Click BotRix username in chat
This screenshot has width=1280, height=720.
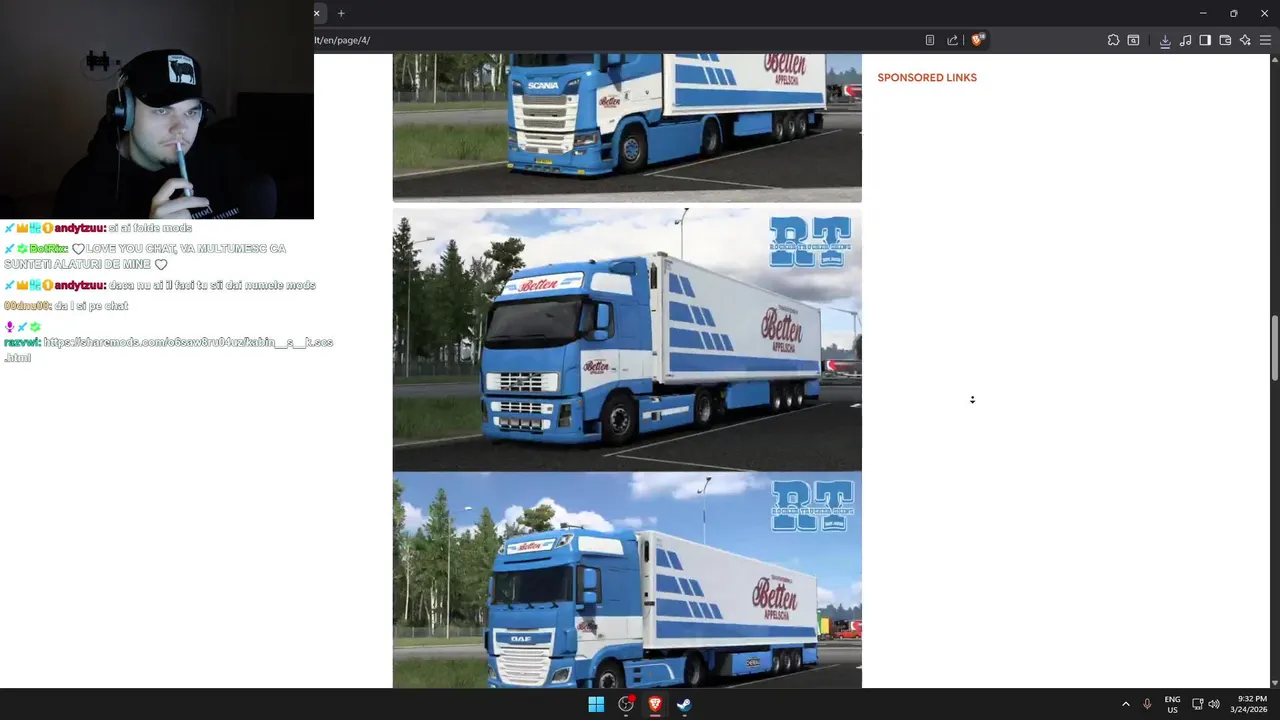tap(49, 248)
